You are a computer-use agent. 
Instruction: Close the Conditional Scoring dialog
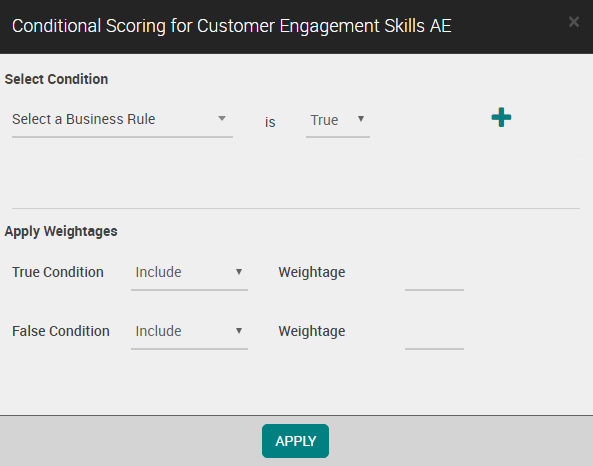click(x=574, y=22)
